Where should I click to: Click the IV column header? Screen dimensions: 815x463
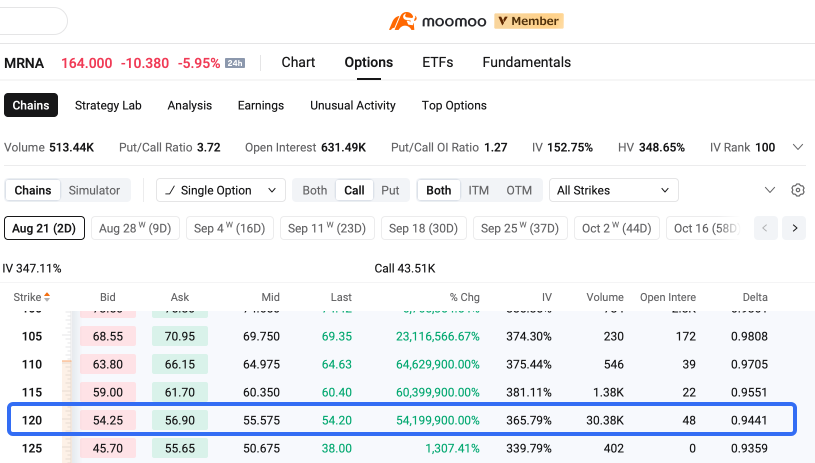point(547,297)
